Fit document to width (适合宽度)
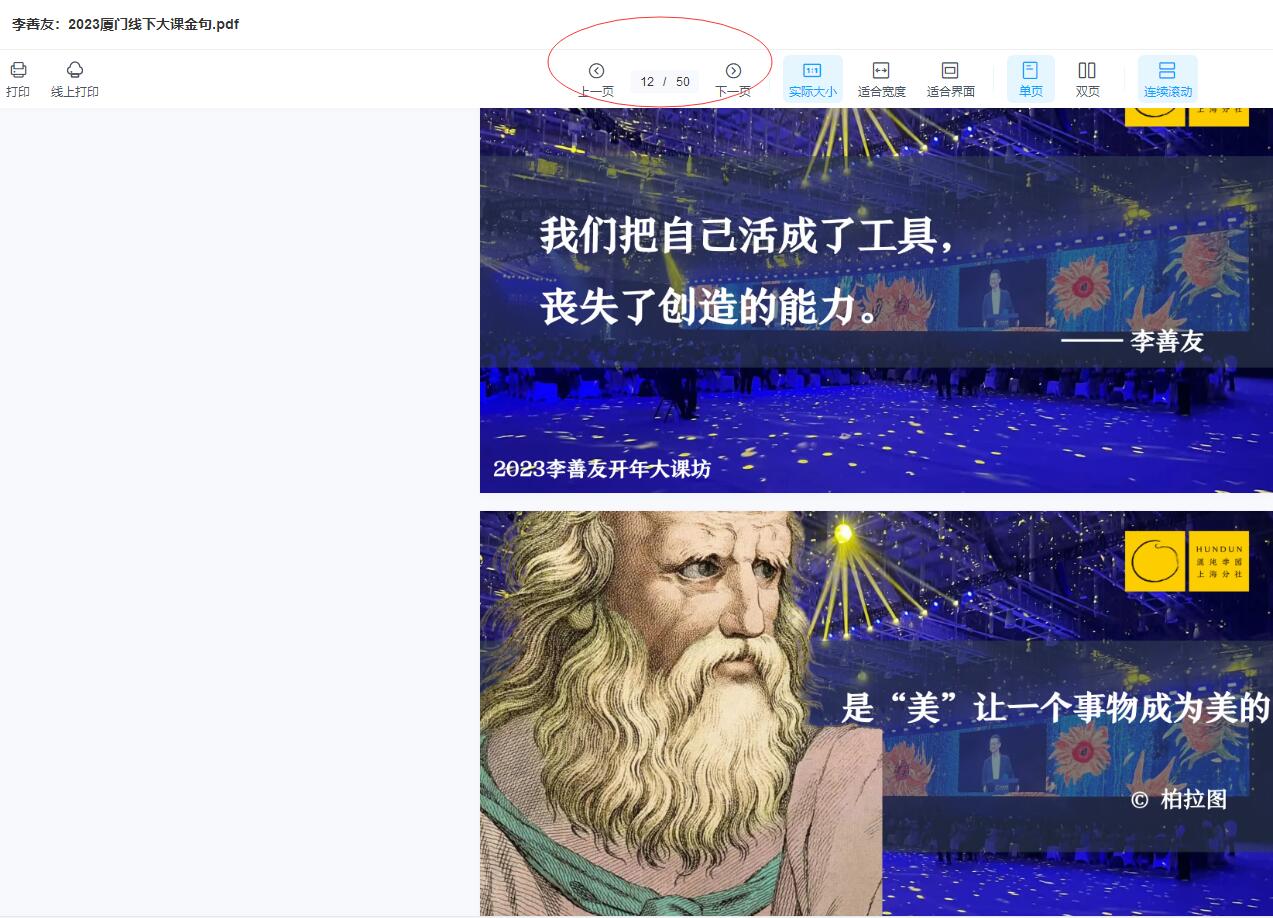The height and width of the screenshot is (918, 1273). tap(881, 79)
